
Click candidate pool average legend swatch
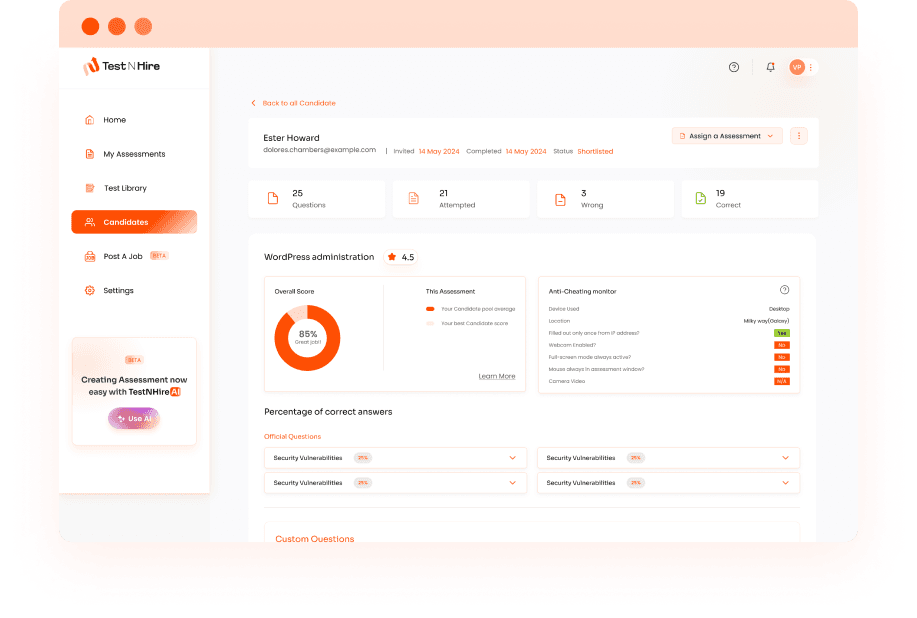pyautogui.click(x=430, y=309)
